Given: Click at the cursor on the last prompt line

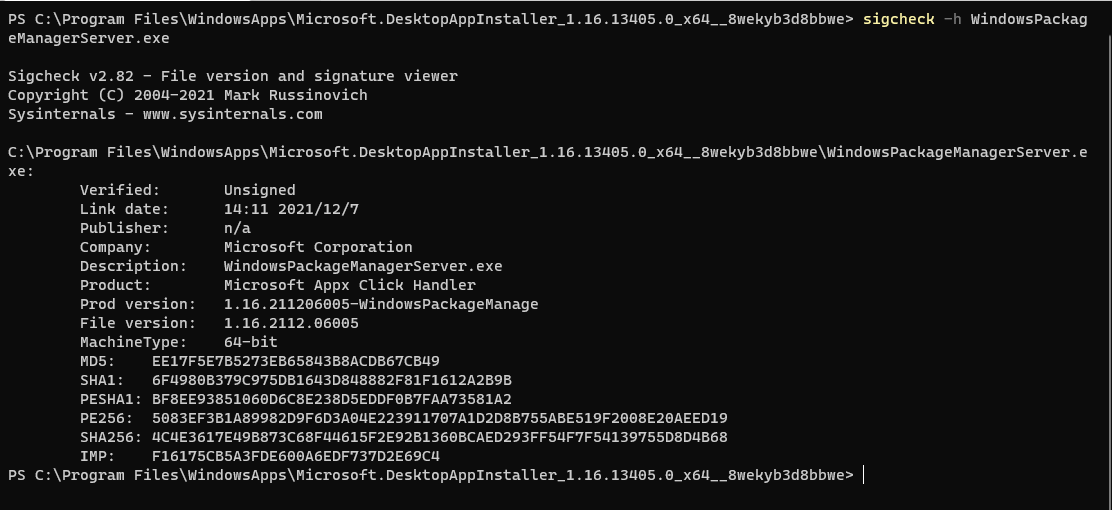Looking at the screenshot, I should point(863,475).
